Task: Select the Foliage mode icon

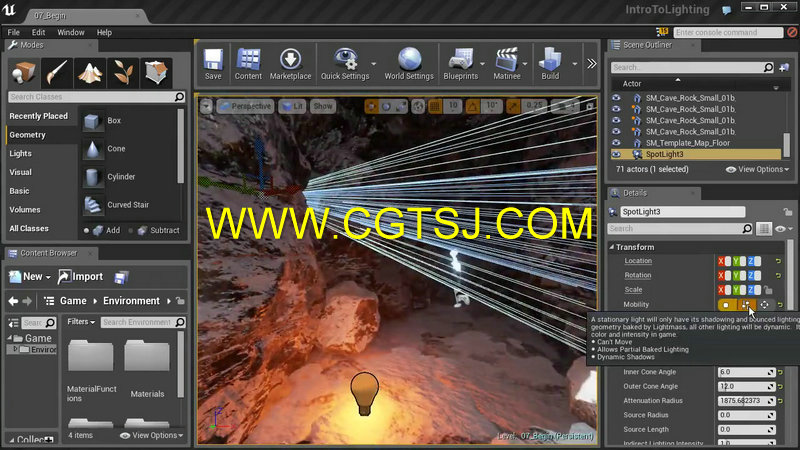Action: click(123, 72)
